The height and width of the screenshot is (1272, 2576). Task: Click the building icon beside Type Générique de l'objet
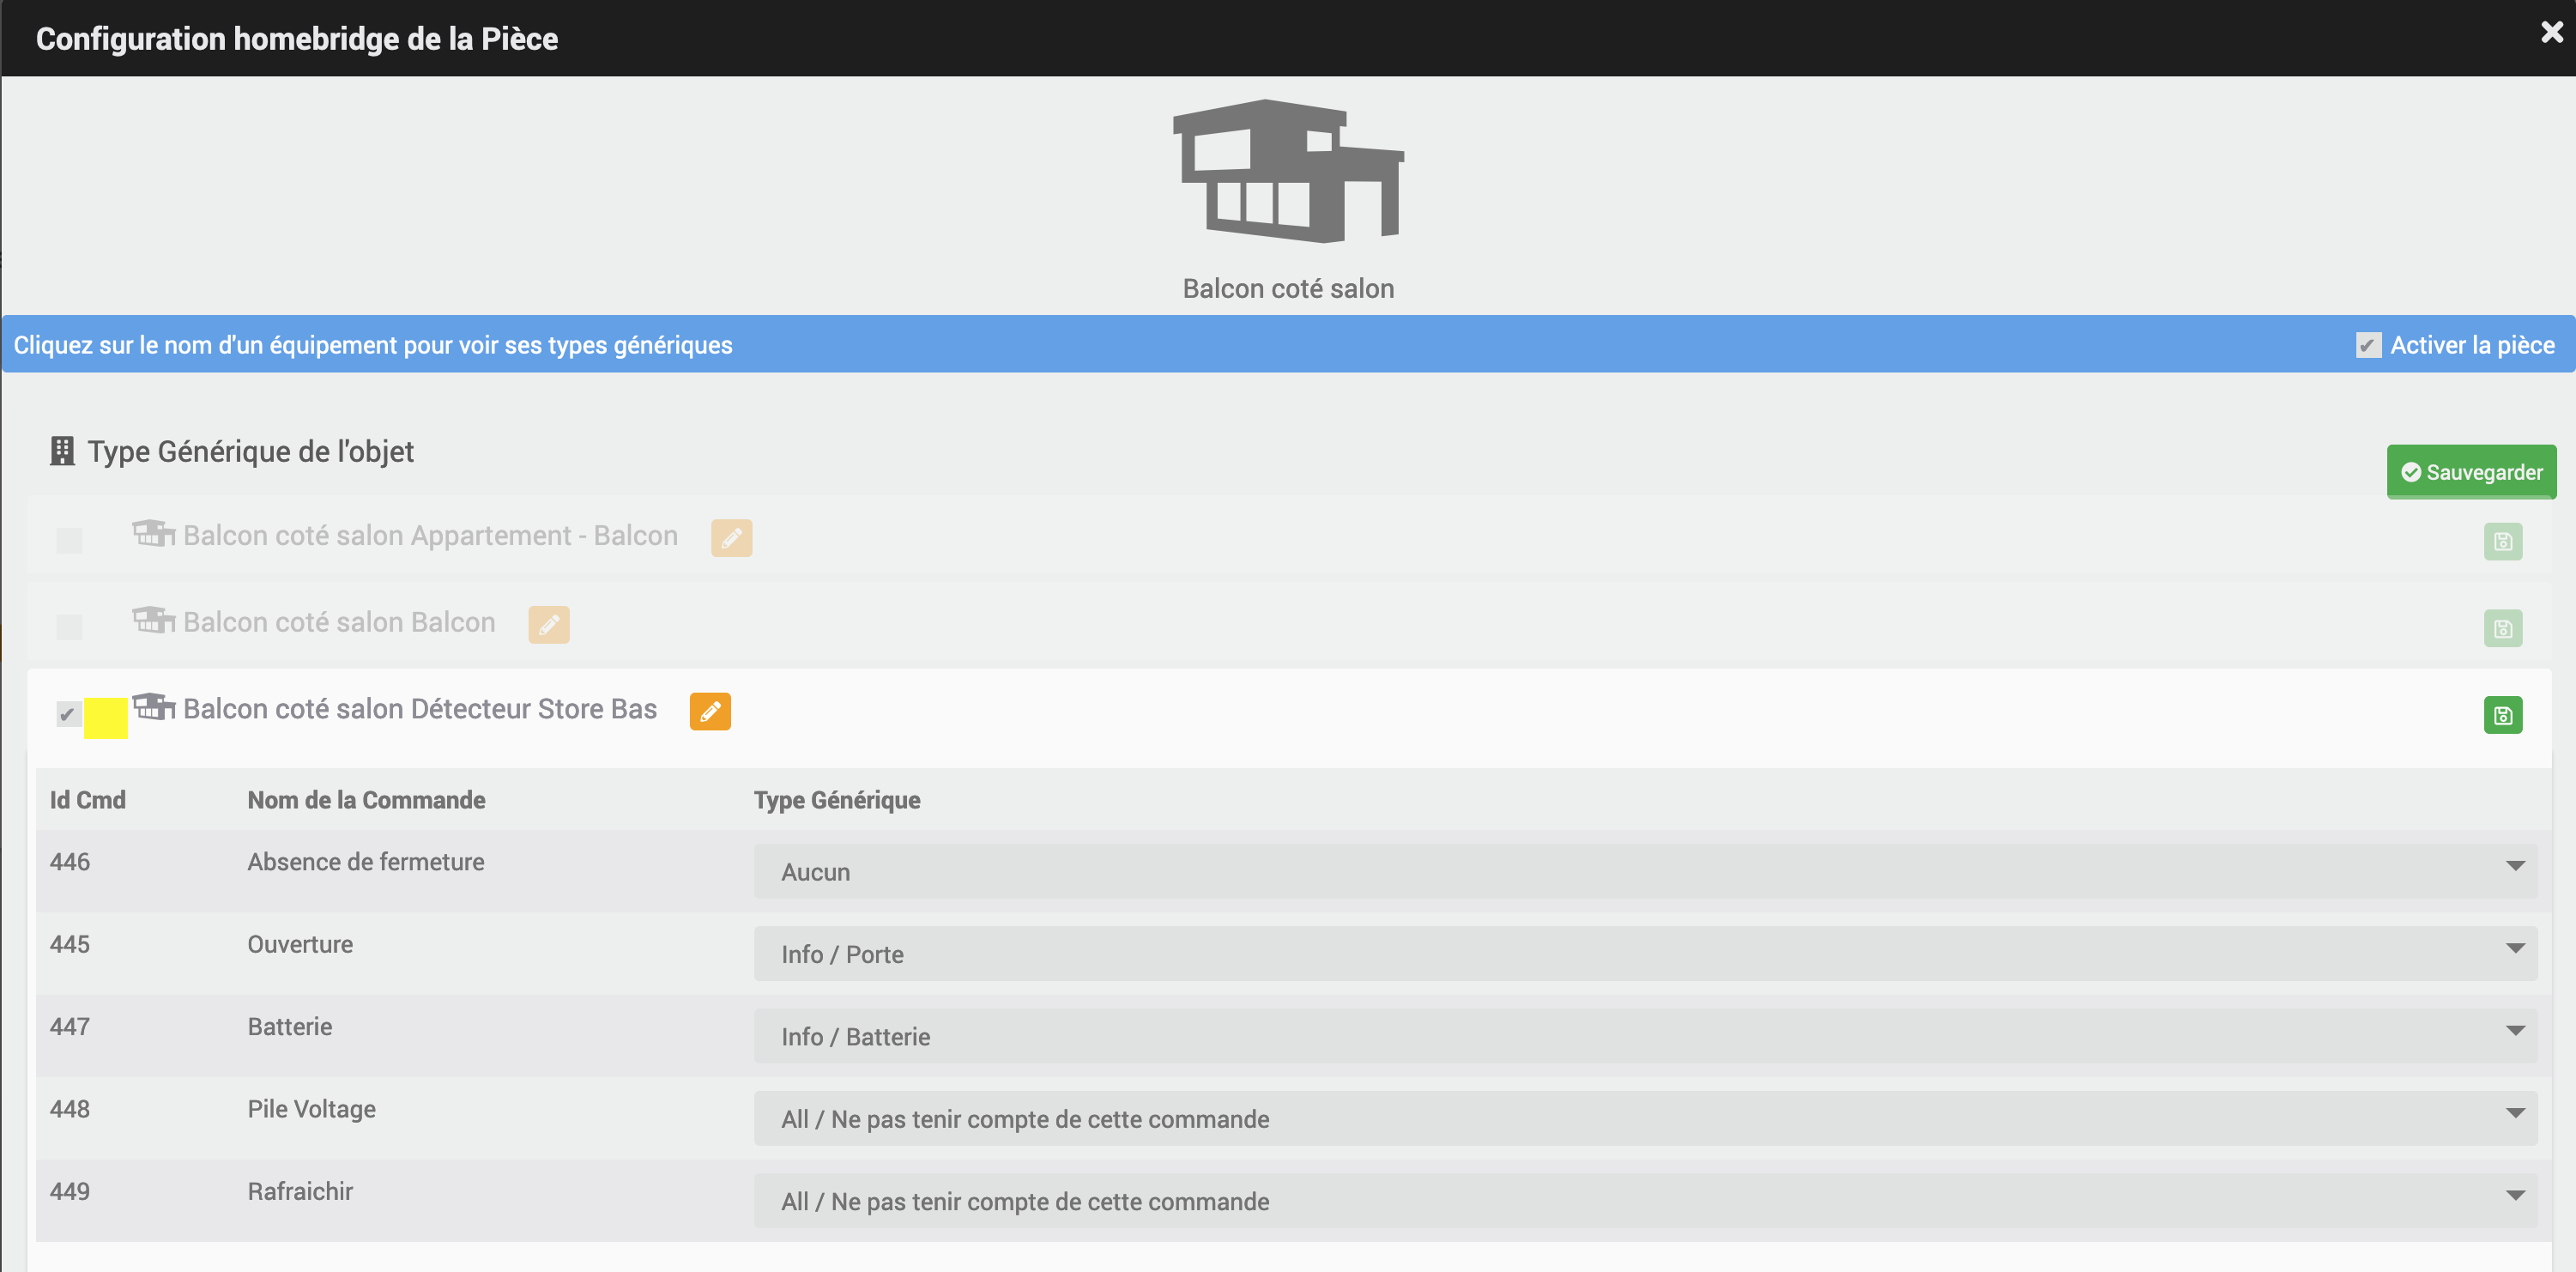(x=62, y=451)
